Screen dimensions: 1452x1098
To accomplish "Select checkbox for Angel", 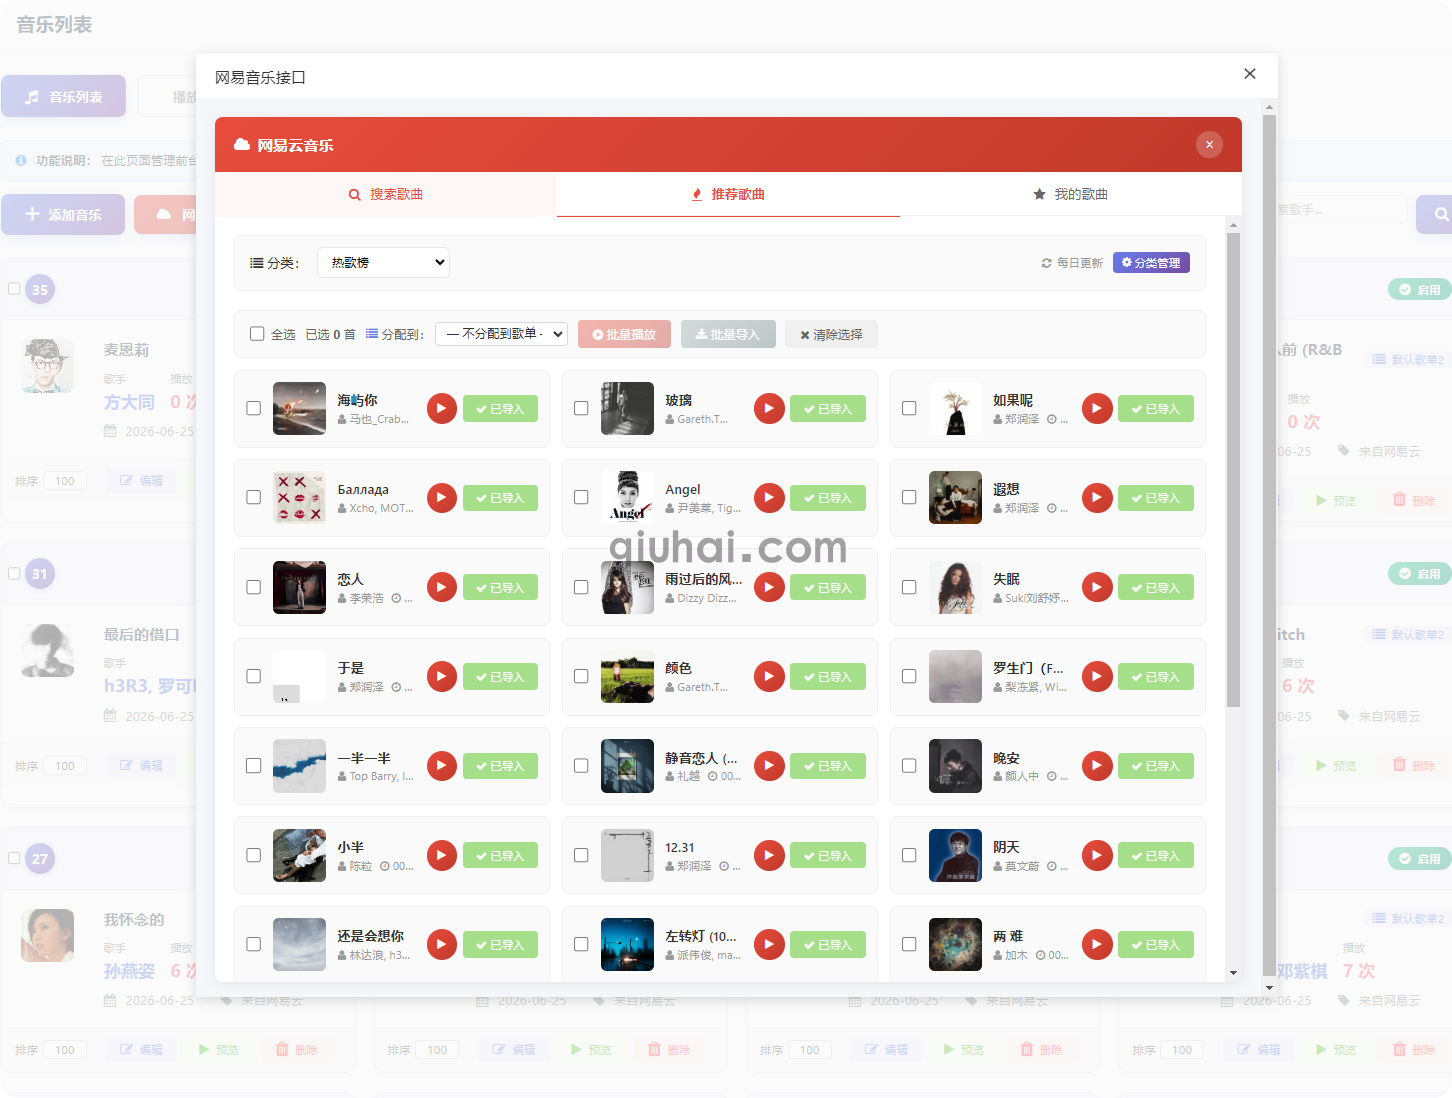I will pyautogui.click(x=581, y=497).
